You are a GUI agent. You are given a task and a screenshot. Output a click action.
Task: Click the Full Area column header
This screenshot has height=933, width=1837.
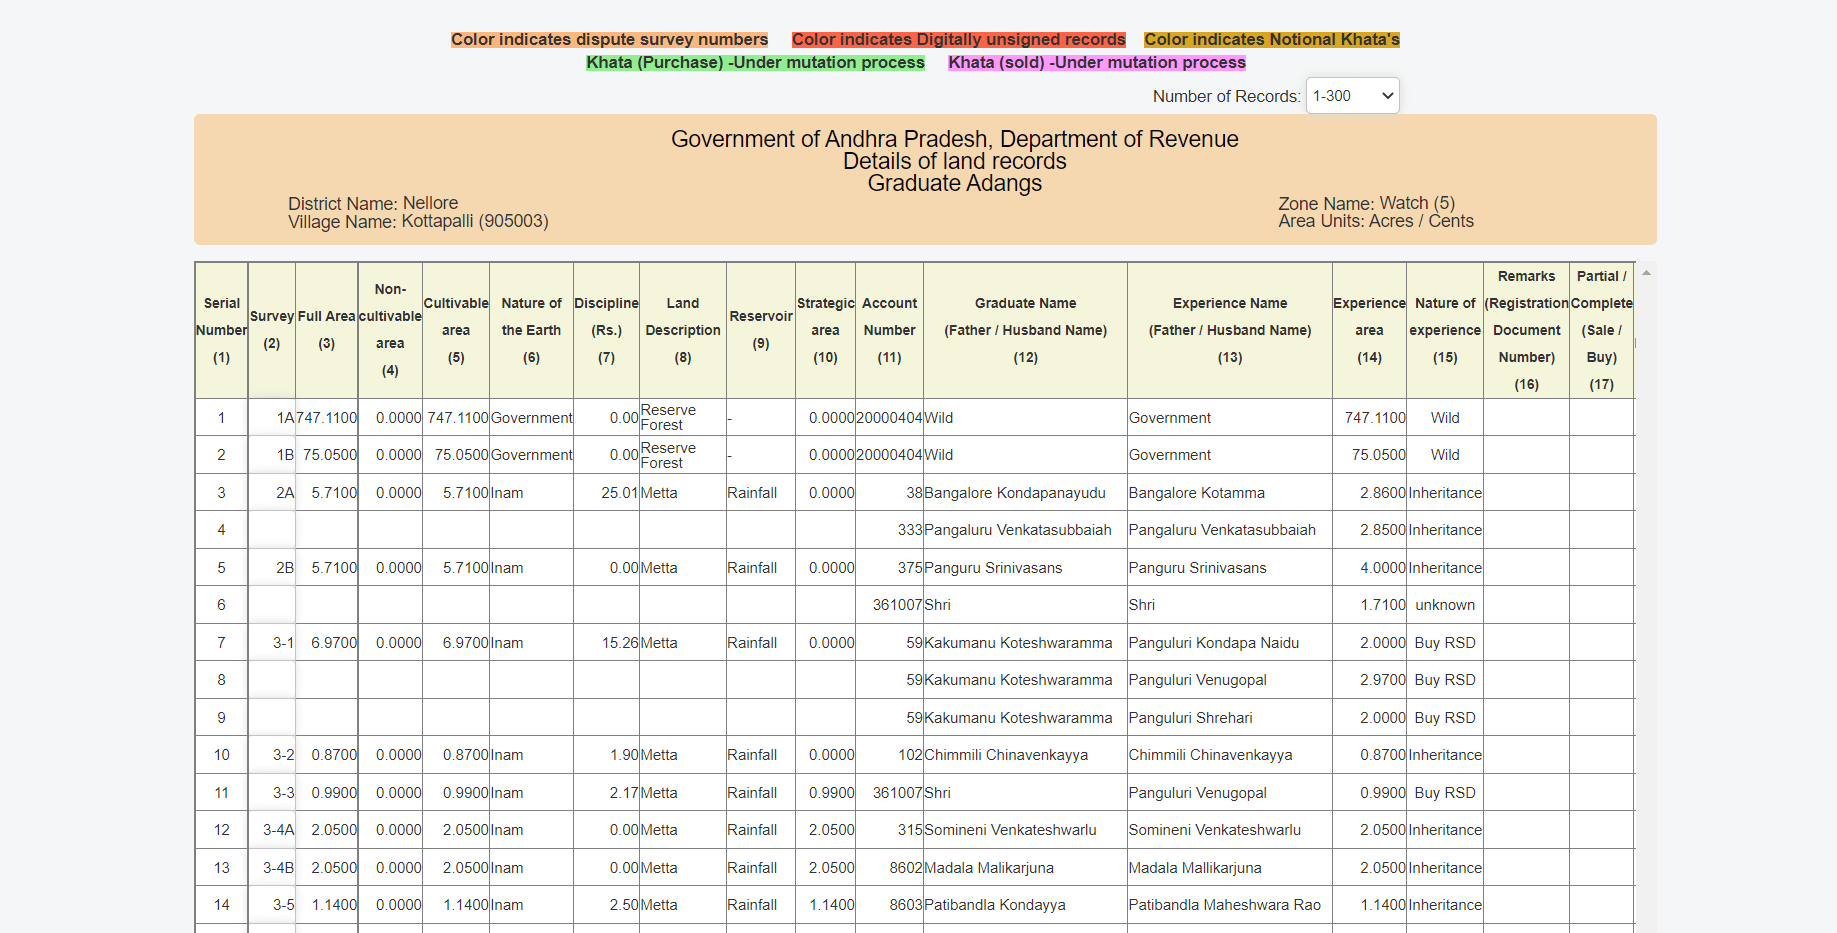coord(326,330)
